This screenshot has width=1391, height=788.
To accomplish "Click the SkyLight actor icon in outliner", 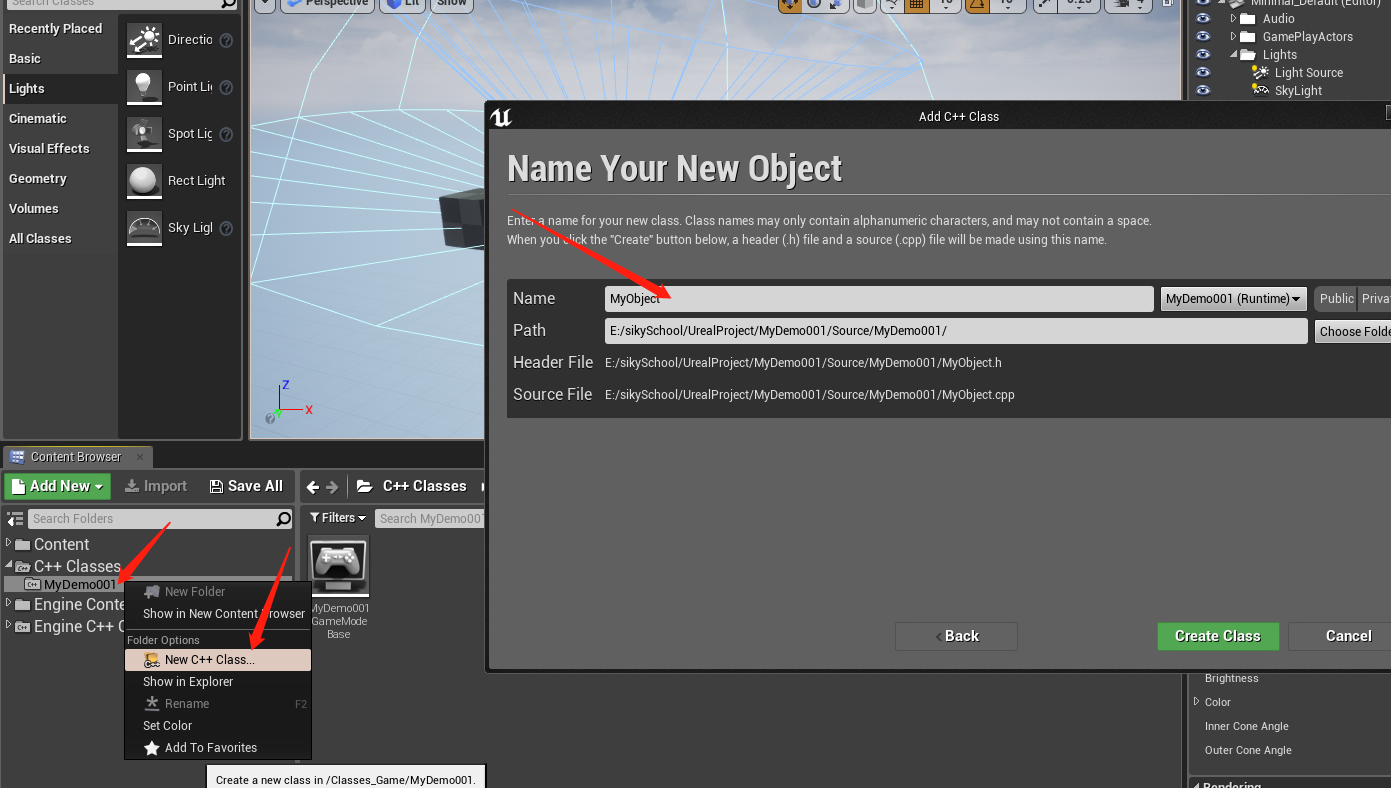I will coord(1261,91).
